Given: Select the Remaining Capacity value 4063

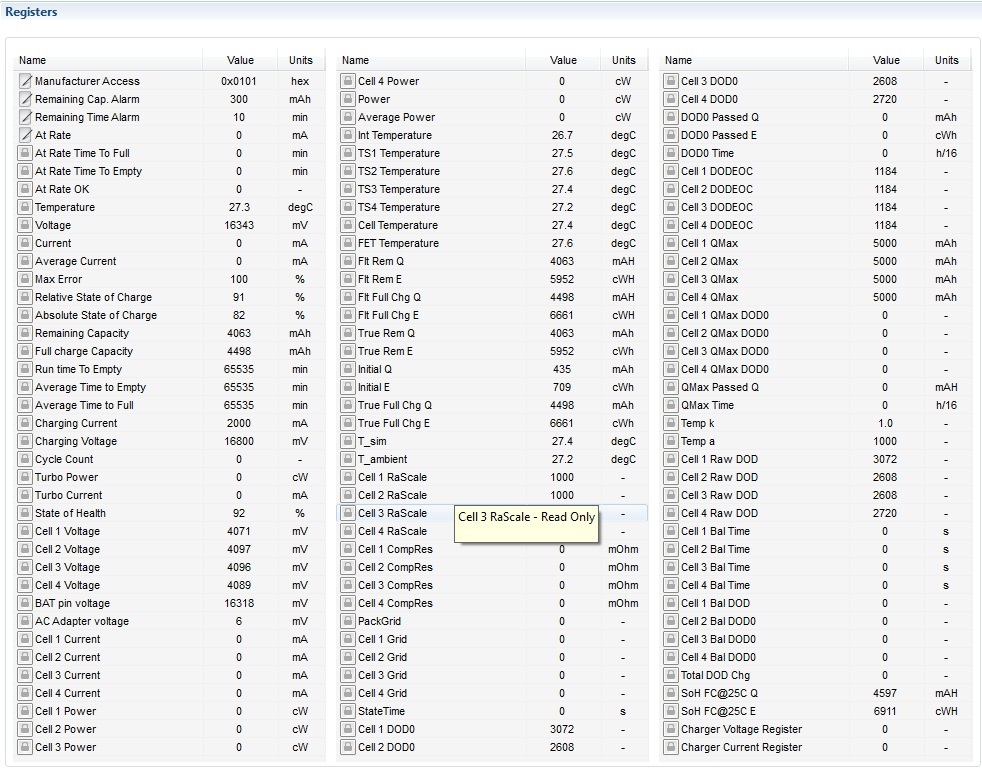Looking at the screenshot, I should 239,334.
